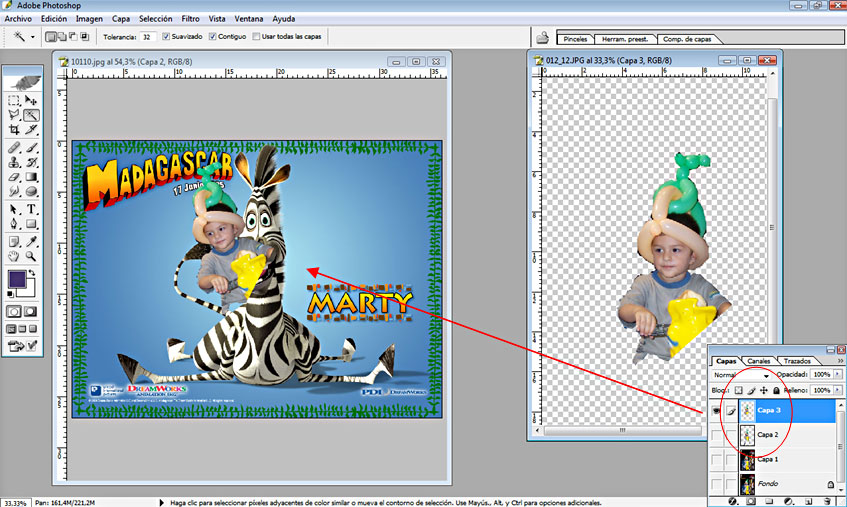The image size is (847, 507).
Task: Switch to the Canales tab
Action: pos(759,361)
